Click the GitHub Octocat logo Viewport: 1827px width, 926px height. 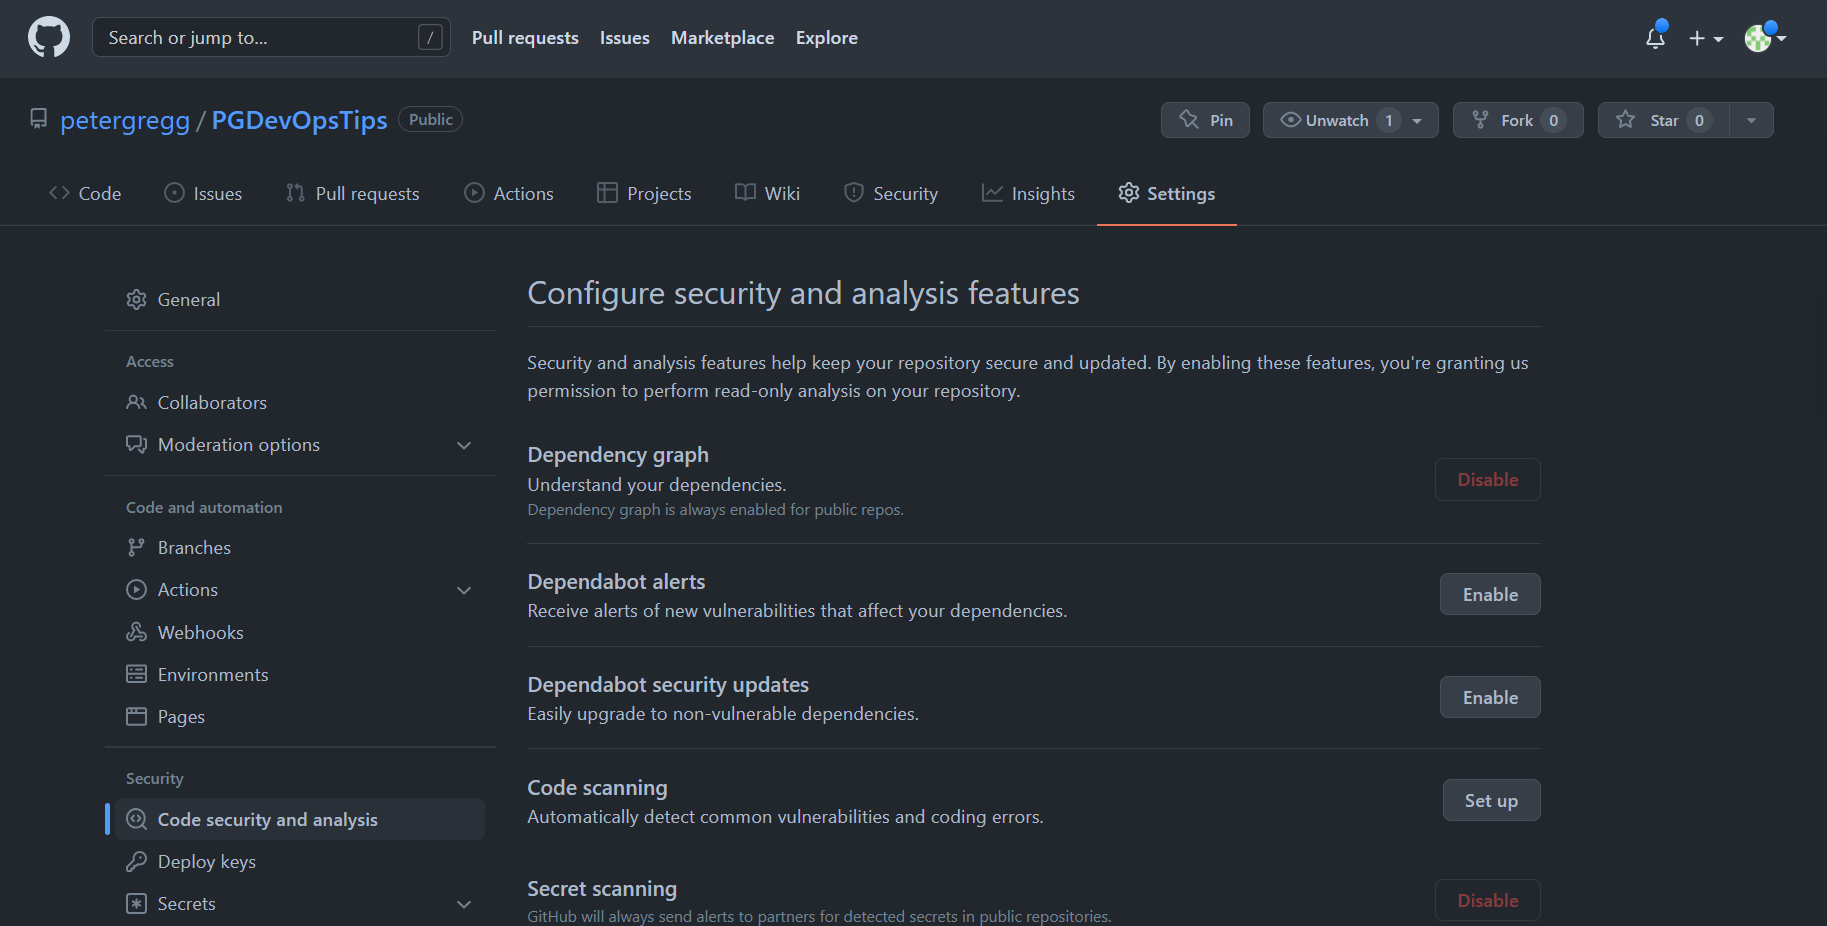[49, 37]
